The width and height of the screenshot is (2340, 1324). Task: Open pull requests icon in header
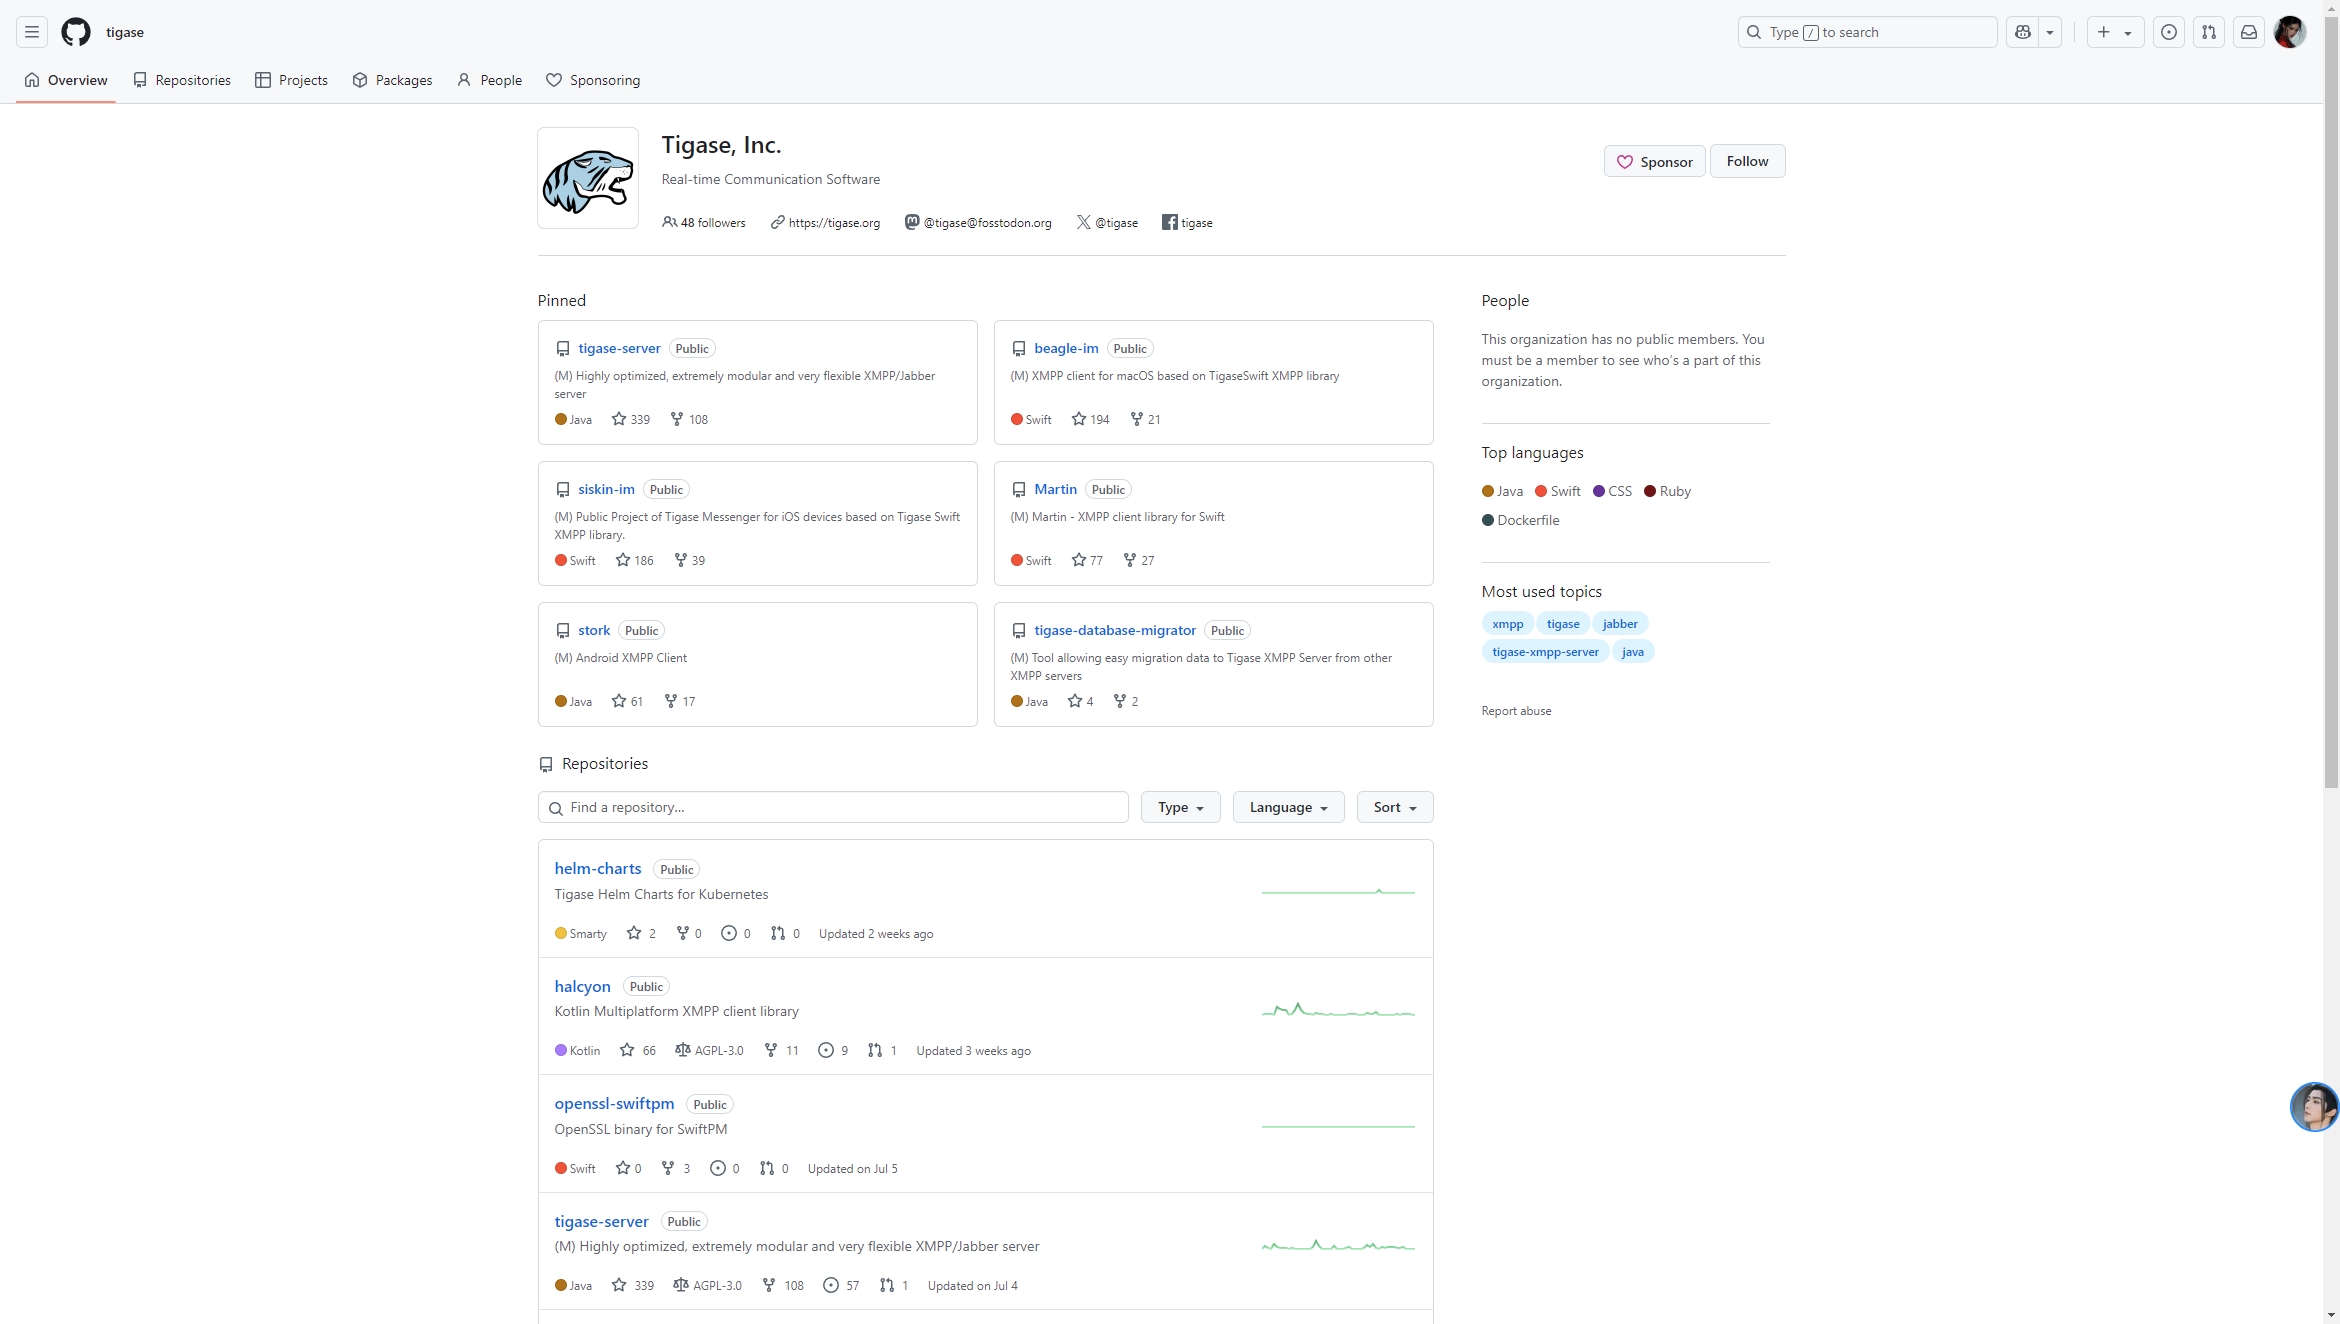coord(2209,32)
